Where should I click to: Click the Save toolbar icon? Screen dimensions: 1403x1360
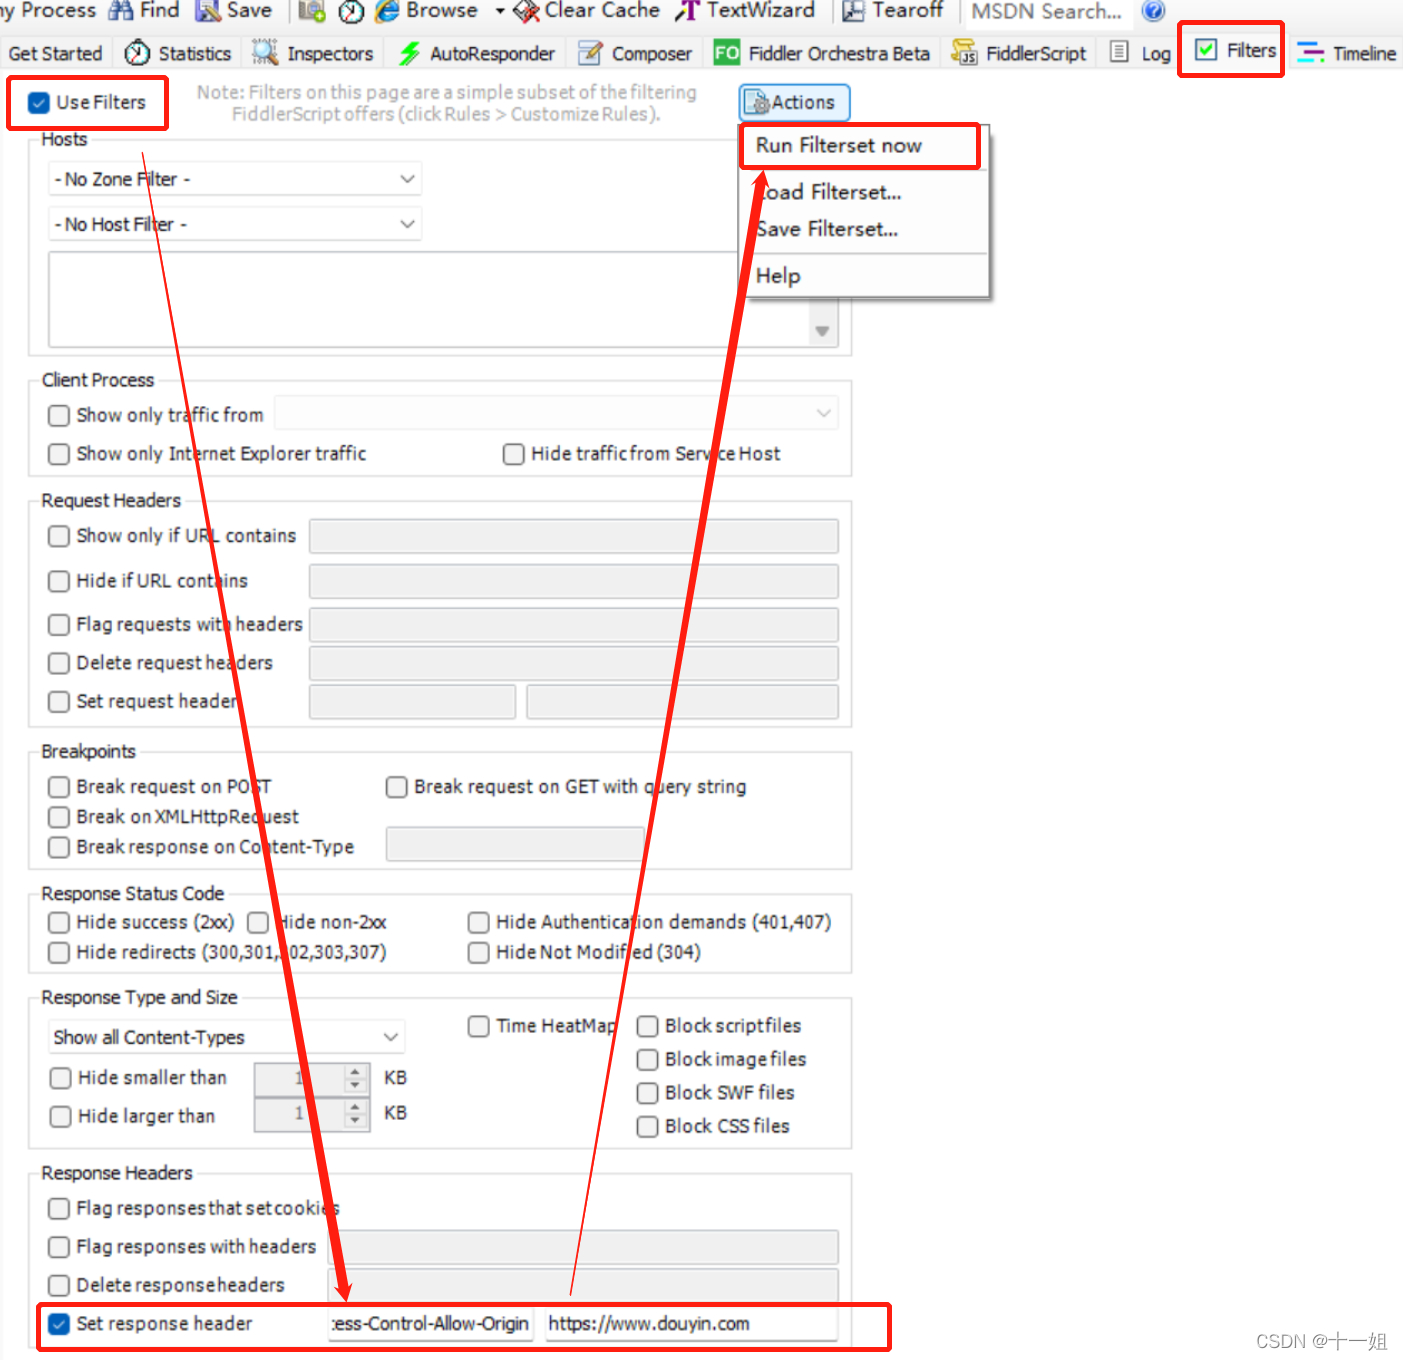[x=208, y=11]
